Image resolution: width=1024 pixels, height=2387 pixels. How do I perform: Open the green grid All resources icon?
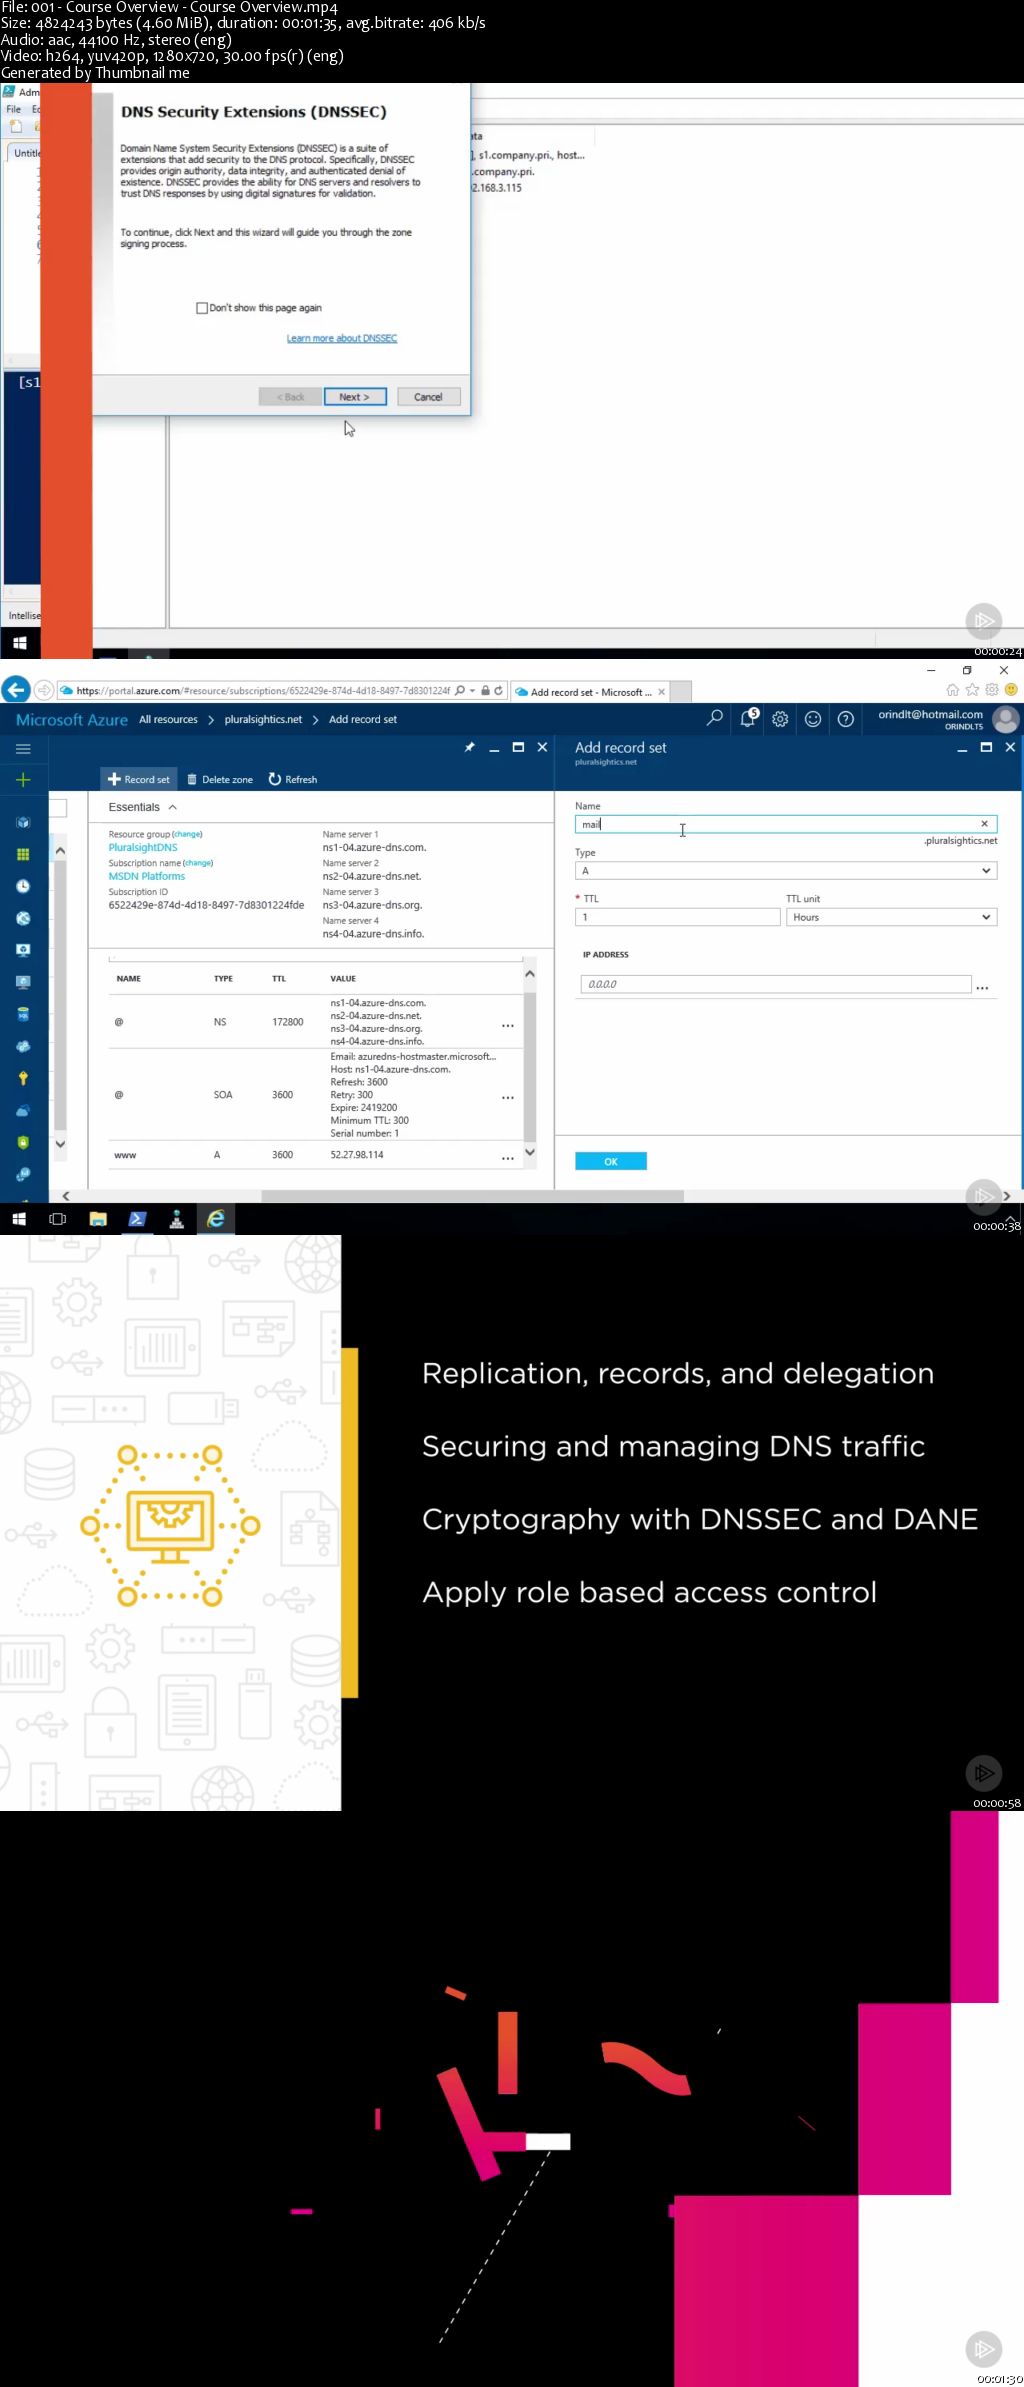coord(23,854)
